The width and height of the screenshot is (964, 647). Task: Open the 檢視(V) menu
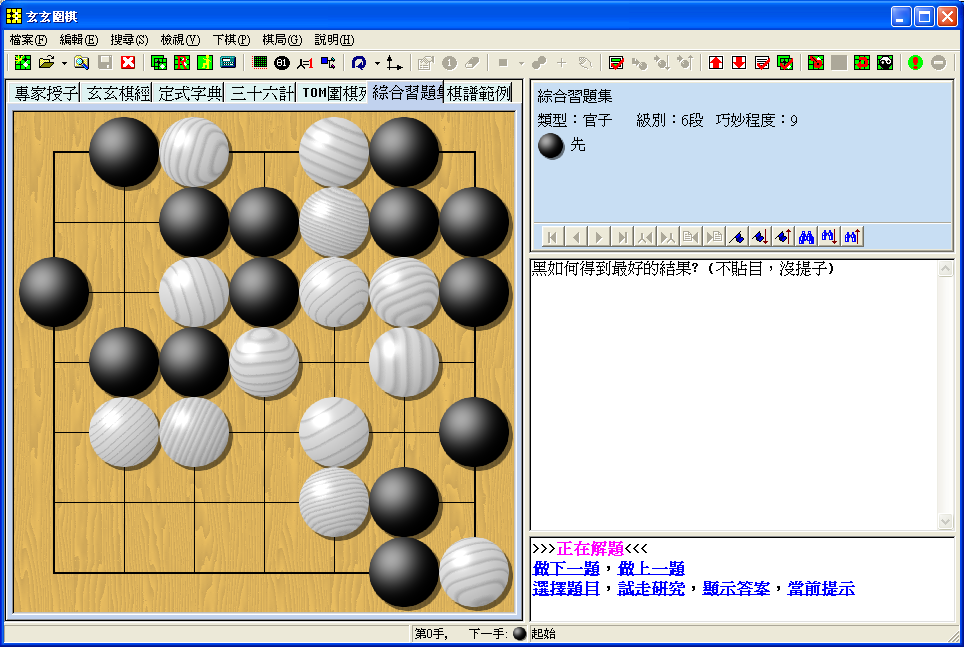pos(180,40)
